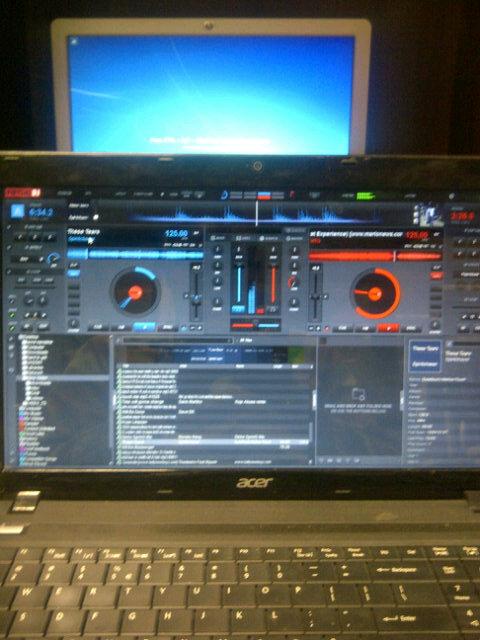The height and width of the screenshot is (640, 480).
Task: Click the right deck cover art thumbnail
Action: pos(430,215)
